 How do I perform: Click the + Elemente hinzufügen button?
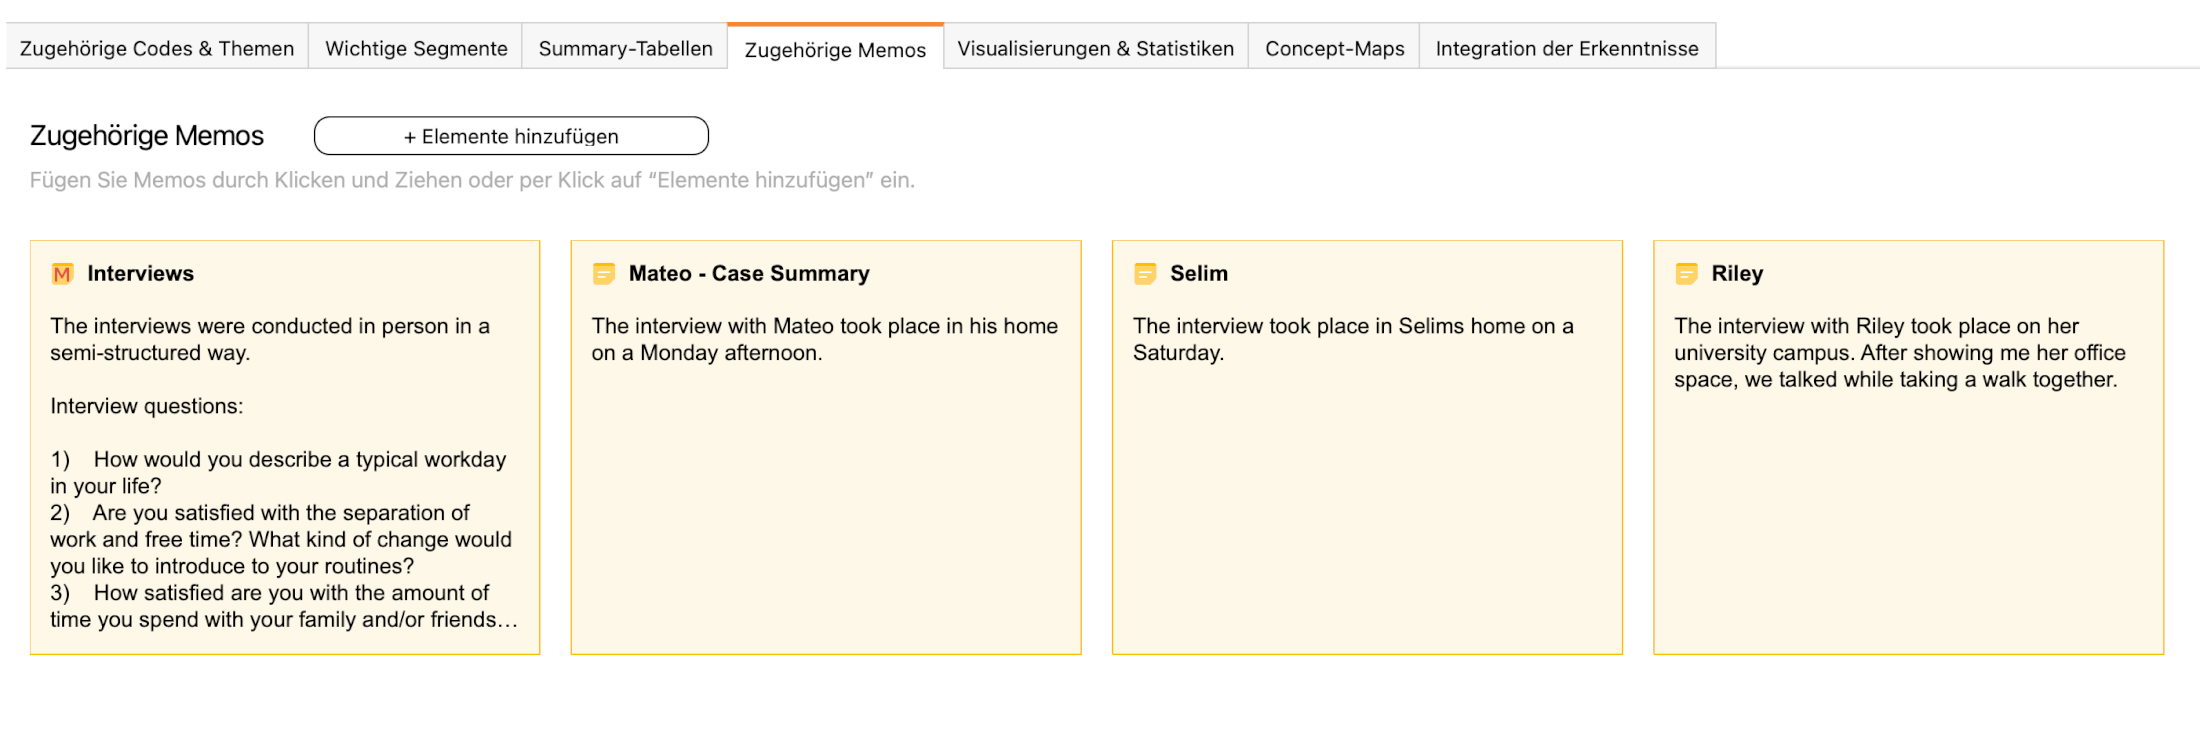pos(511,136)
